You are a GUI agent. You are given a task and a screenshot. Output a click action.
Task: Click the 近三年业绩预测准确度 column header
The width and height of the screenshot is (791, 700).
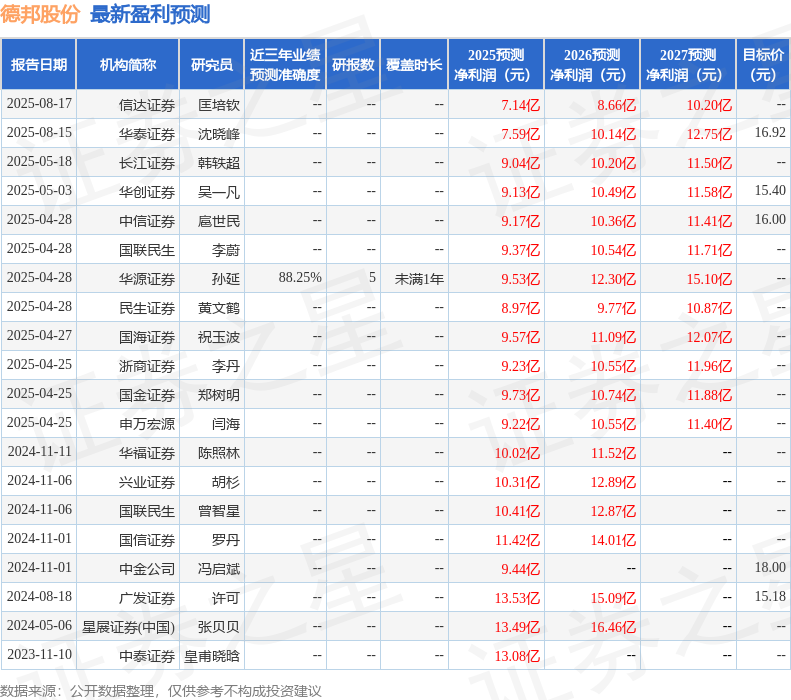[x=285, y=65]
